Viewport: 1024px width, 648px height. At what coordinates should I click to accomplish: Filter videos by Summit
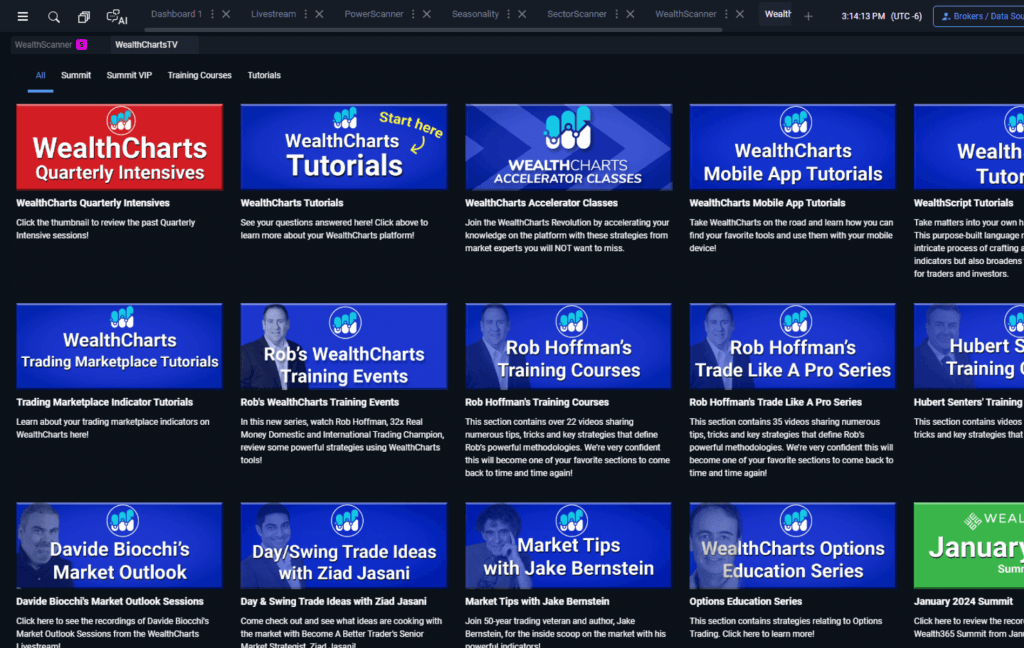tap(76, 75)
